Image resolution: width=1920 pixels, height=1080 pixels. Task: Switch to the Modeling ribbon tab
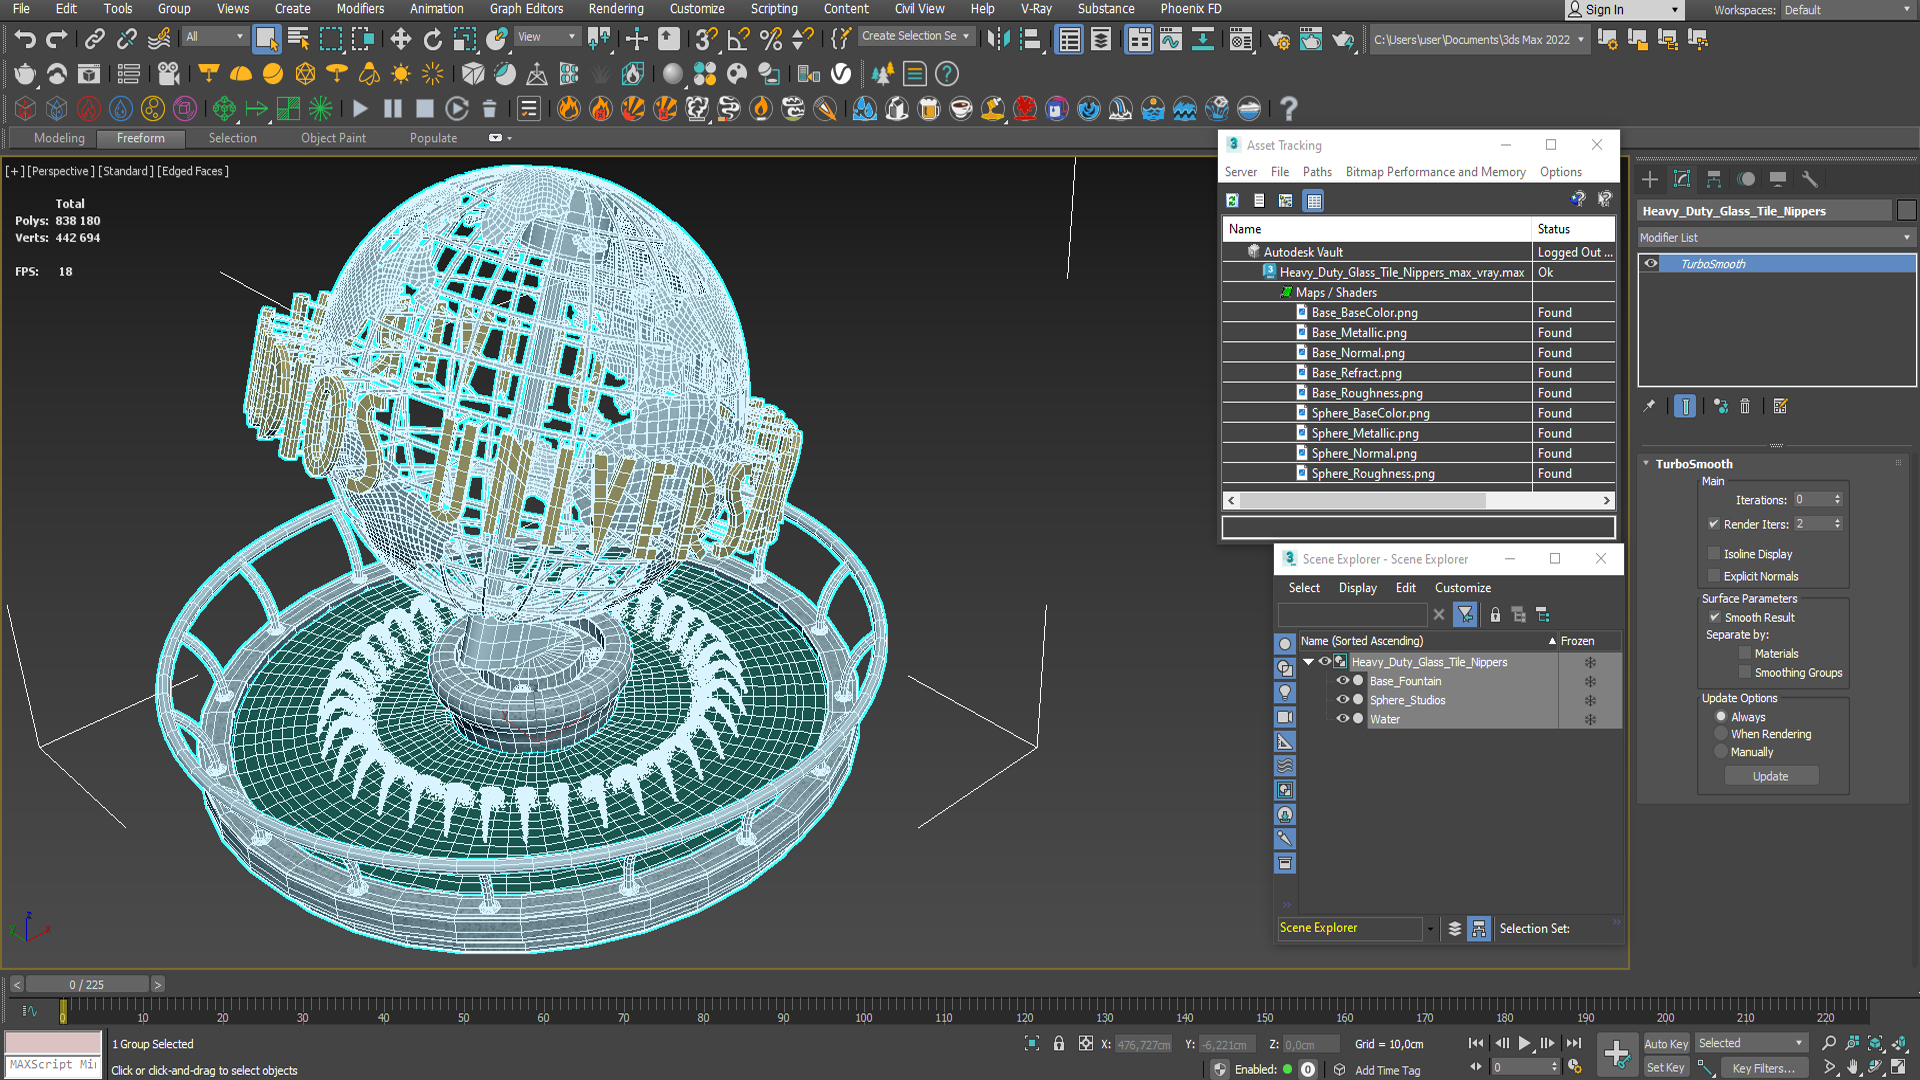coord(59,138)
